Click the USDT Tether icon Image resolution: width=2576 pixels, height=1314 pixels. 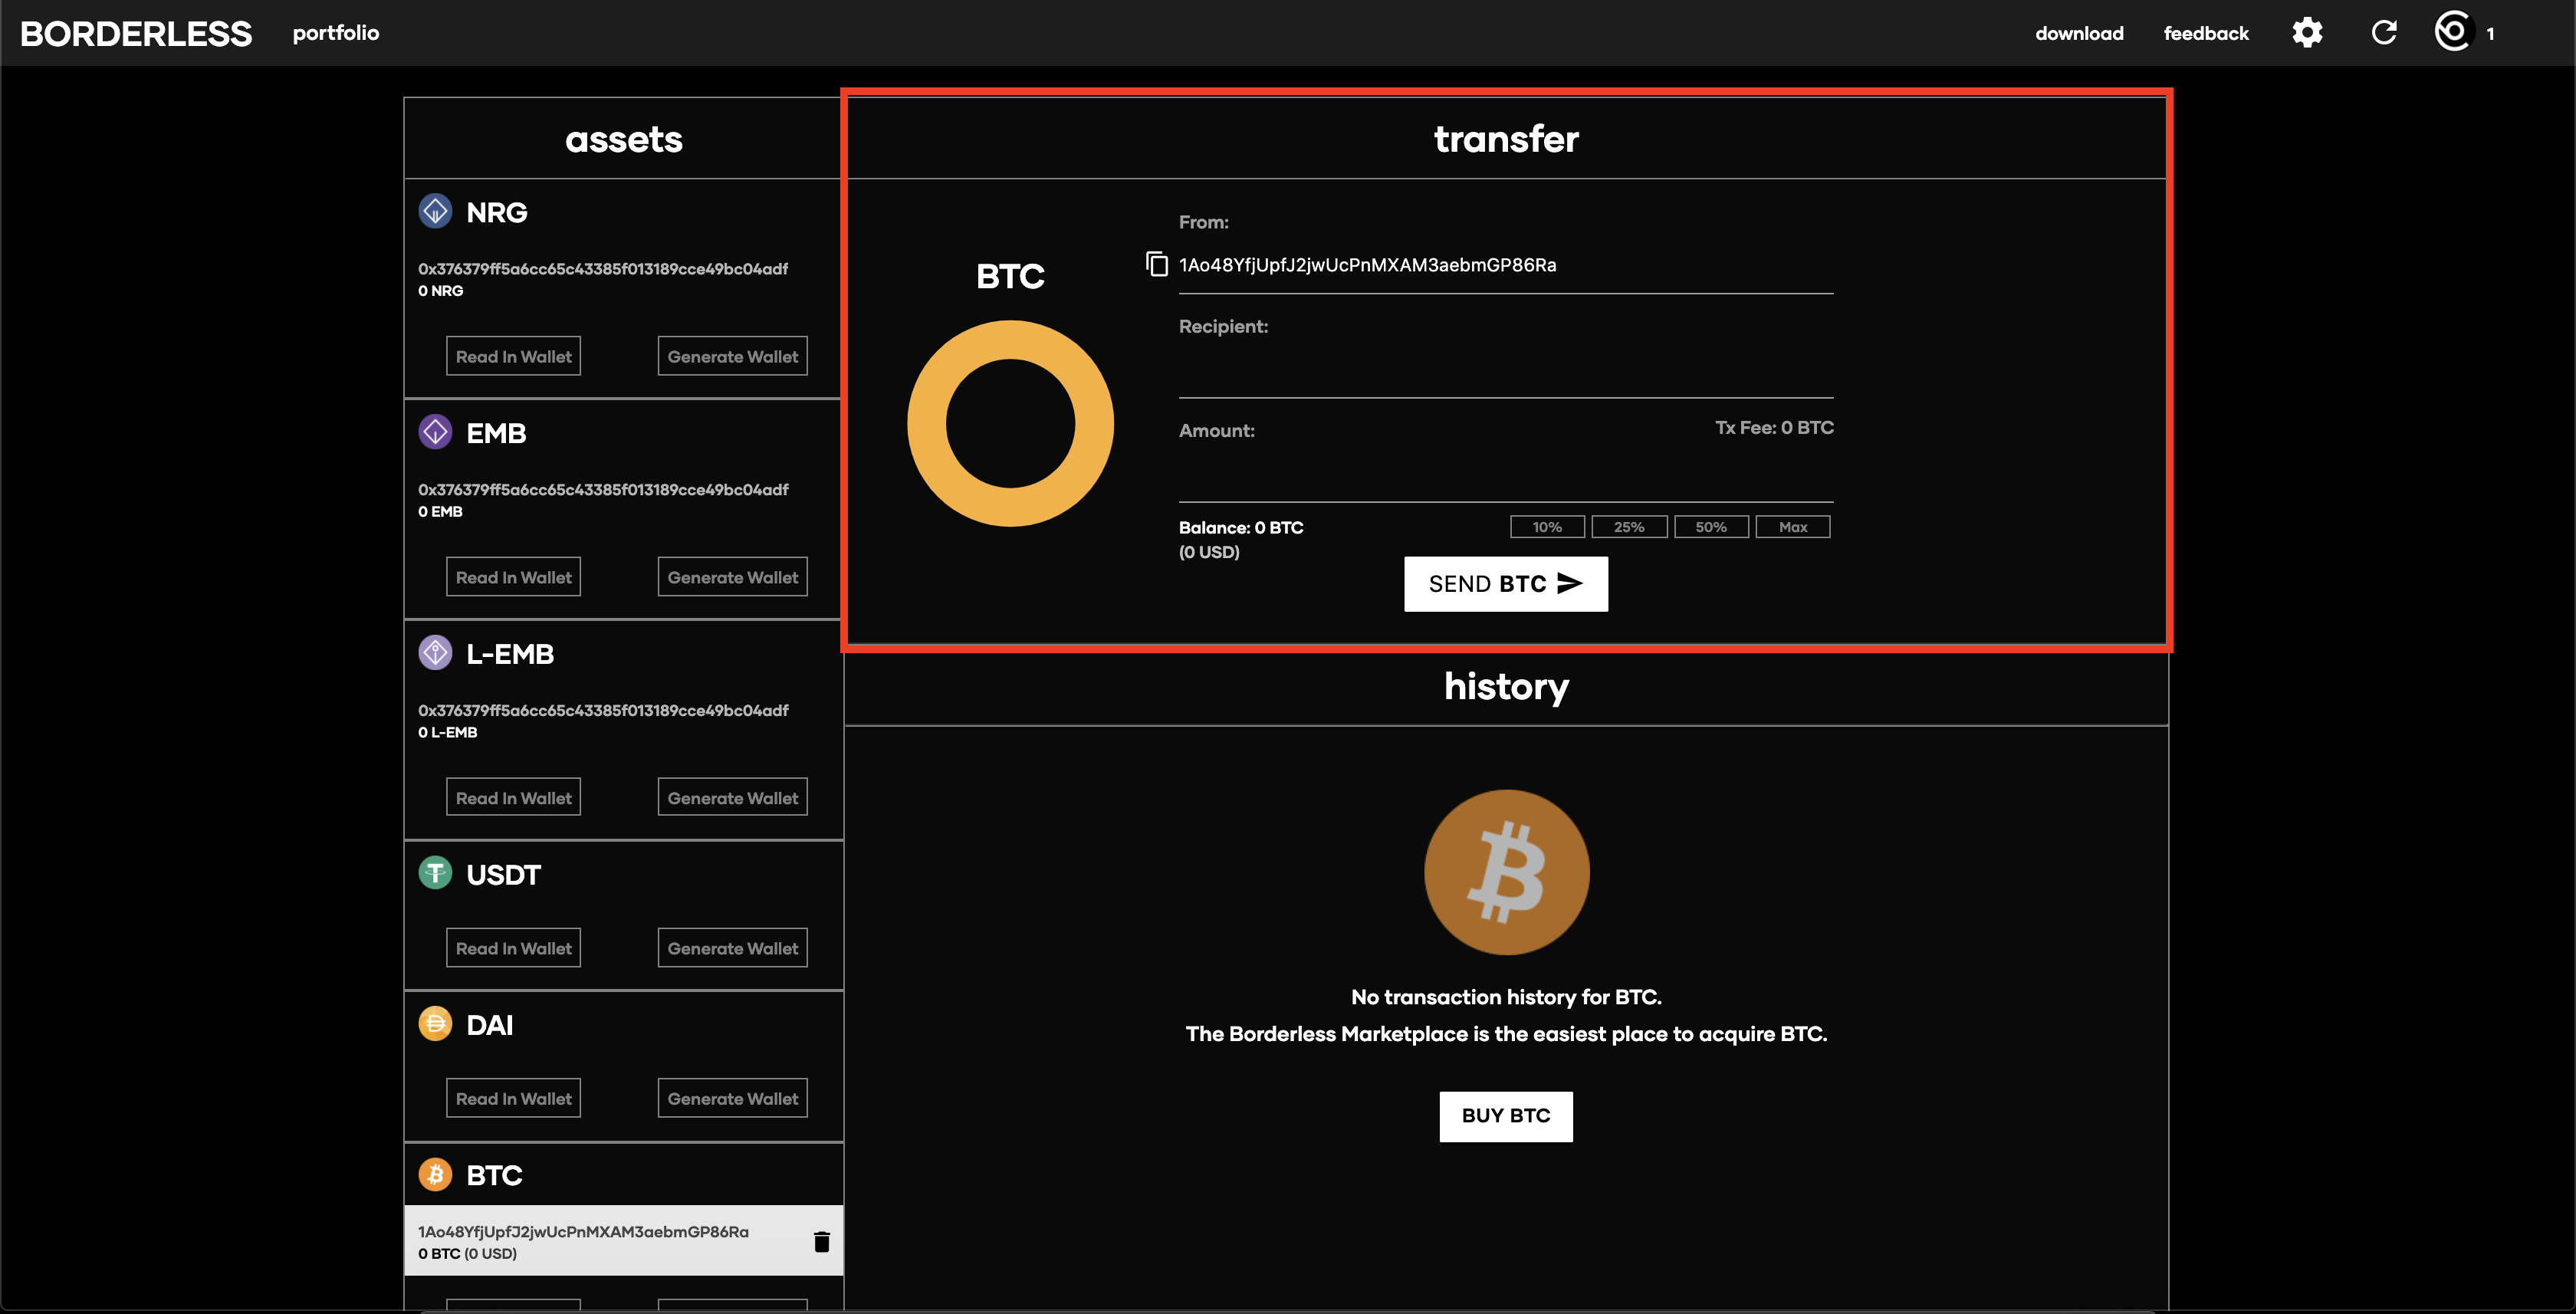(435, 873)
